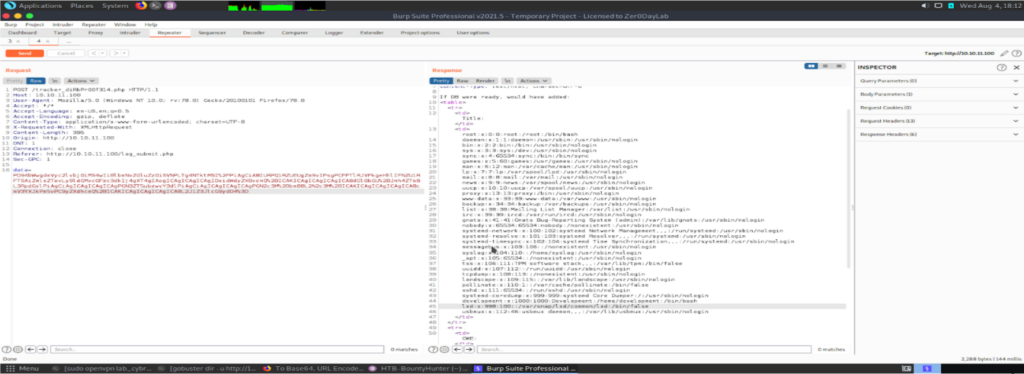Open the Project menu

[x=35, y=24]
